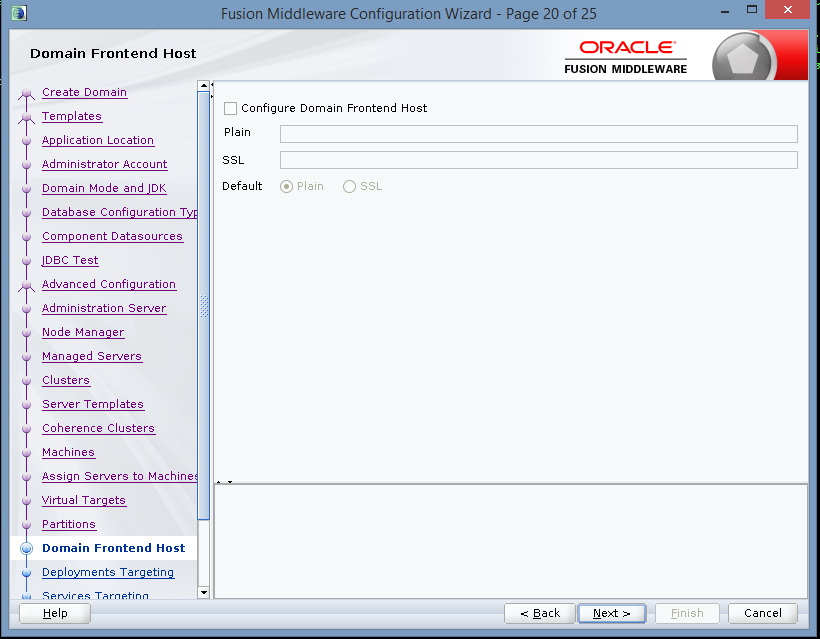This screenshot has height=639, width=820.
Task: Click Virtual Targets step bullet icon
Action: 27,501
